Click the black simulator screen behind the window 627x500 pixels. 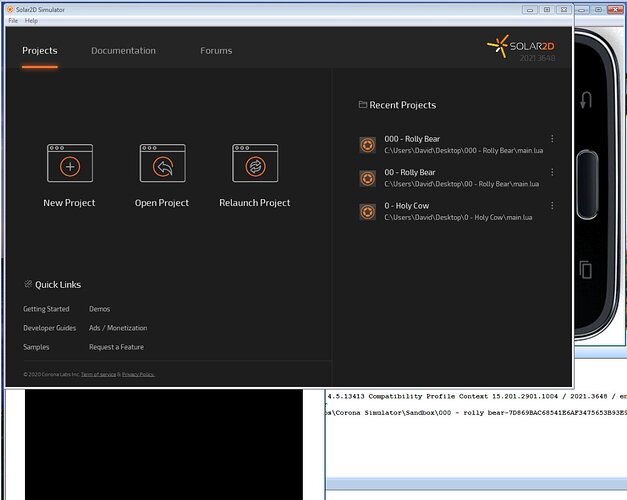point(164,444)
